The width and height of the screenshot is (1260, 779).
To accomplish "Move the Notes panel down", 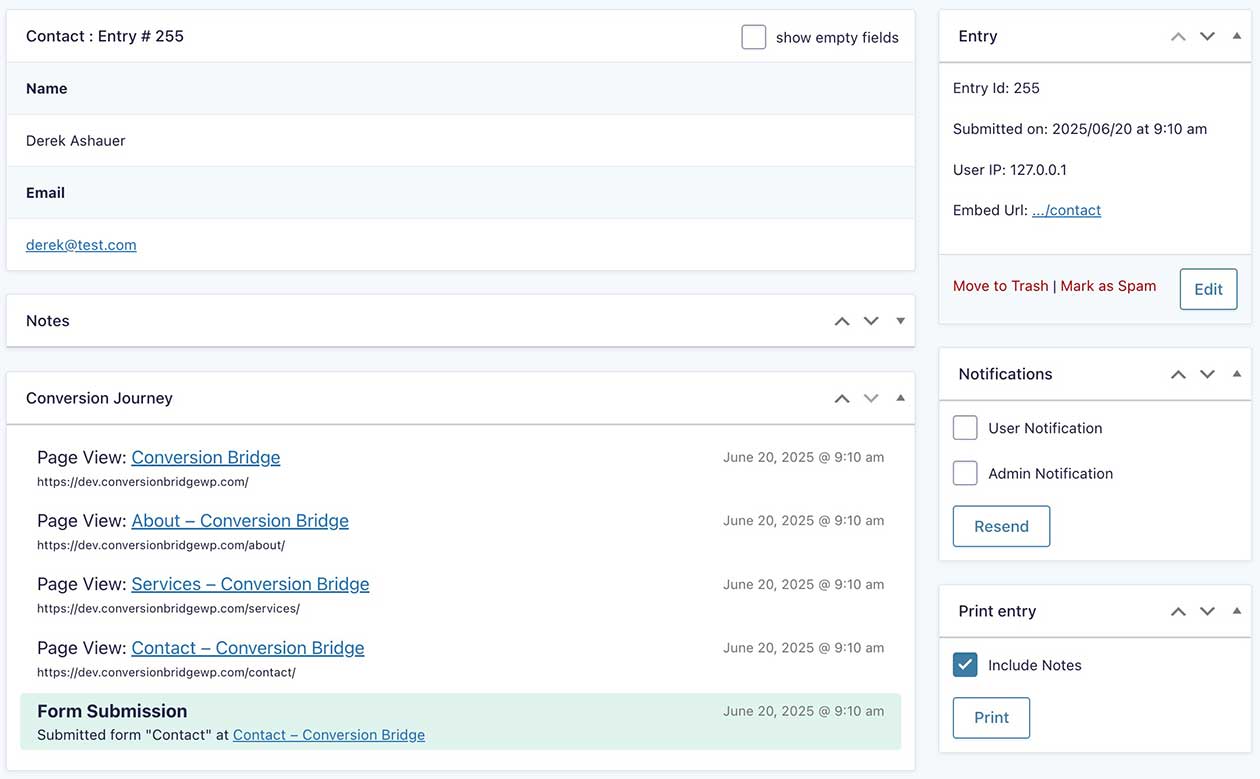I will pyautogui.click(x=871, y=321).
